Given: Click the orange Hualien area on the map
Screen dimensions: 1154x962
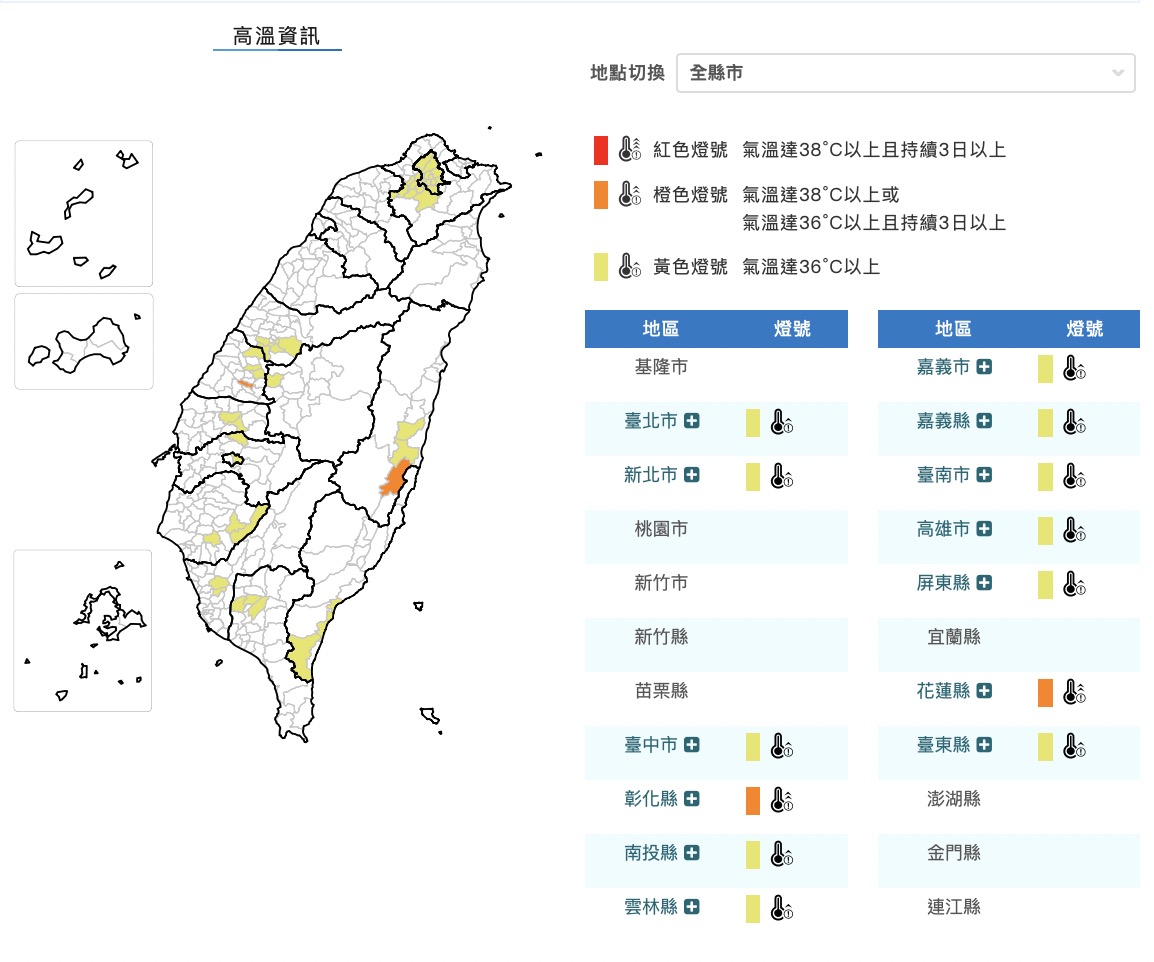Looking at the screenshot, I should tap(395, 479).
